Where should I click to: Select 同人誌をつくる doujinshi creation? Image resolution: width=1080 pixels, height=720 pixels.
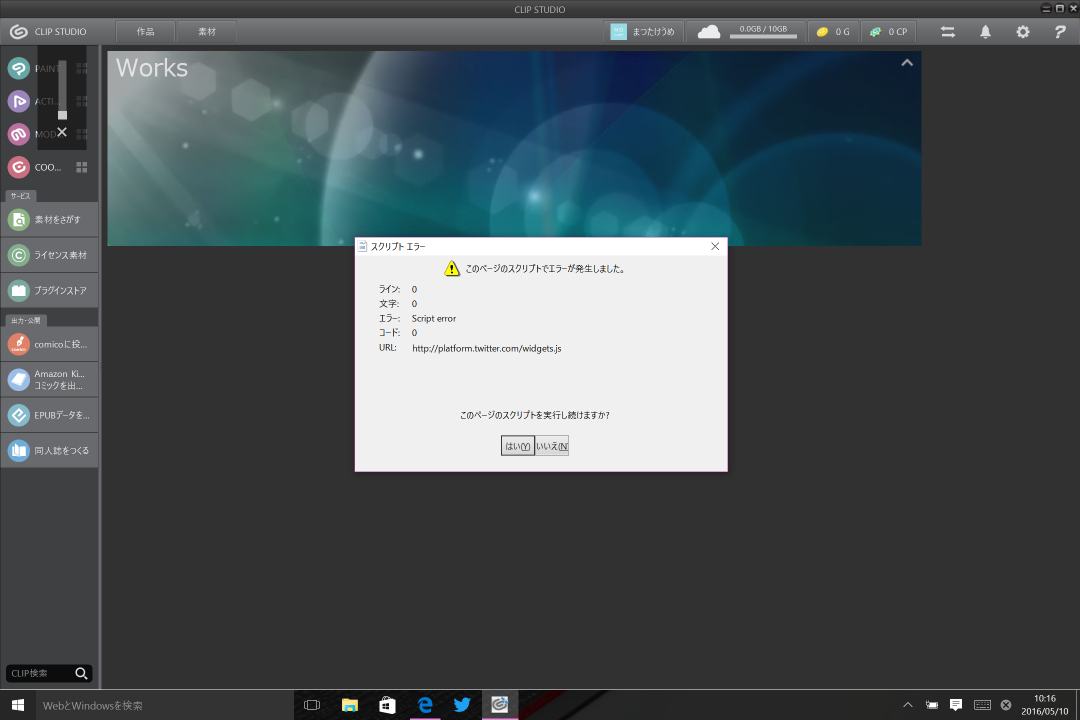(x=49, y=450)
